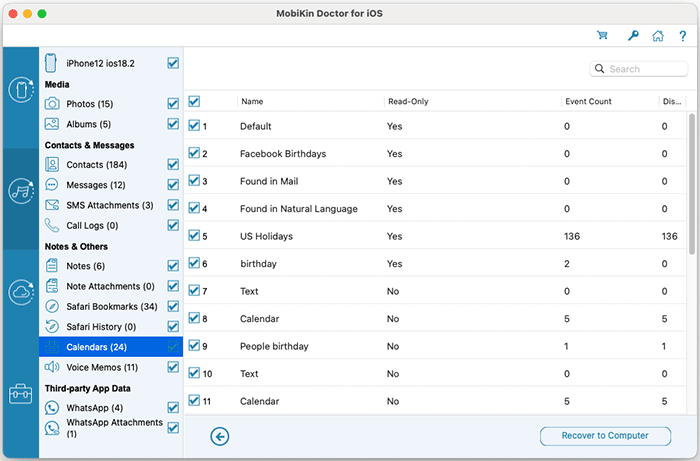
Task: Select the lowercase birthday calendar row
Action: tap(435, 263)
